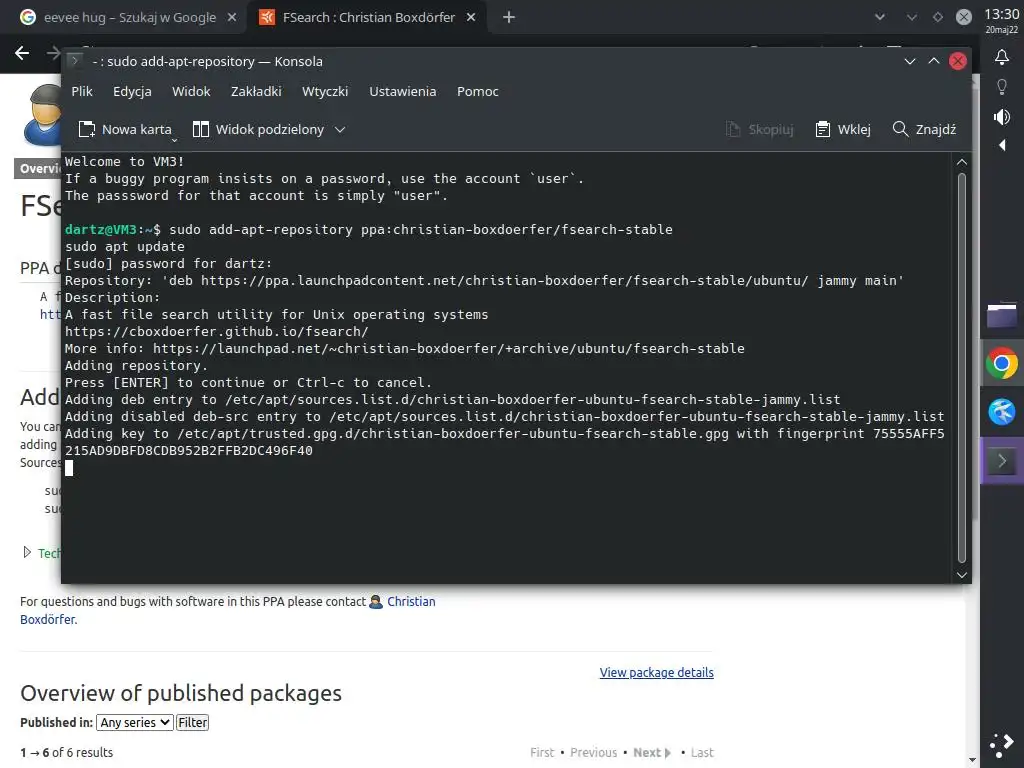Click the Filter button
The image size is (1024, 768).
pyautogui.click(x=193, y=722)
